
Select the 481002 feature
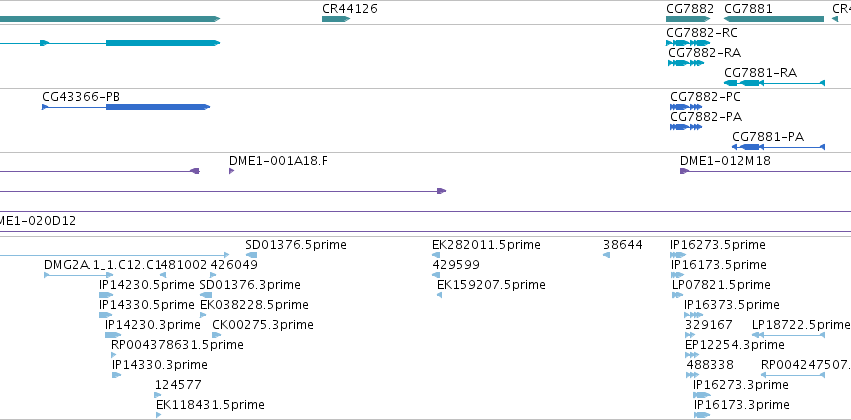(x=163, y=275)
